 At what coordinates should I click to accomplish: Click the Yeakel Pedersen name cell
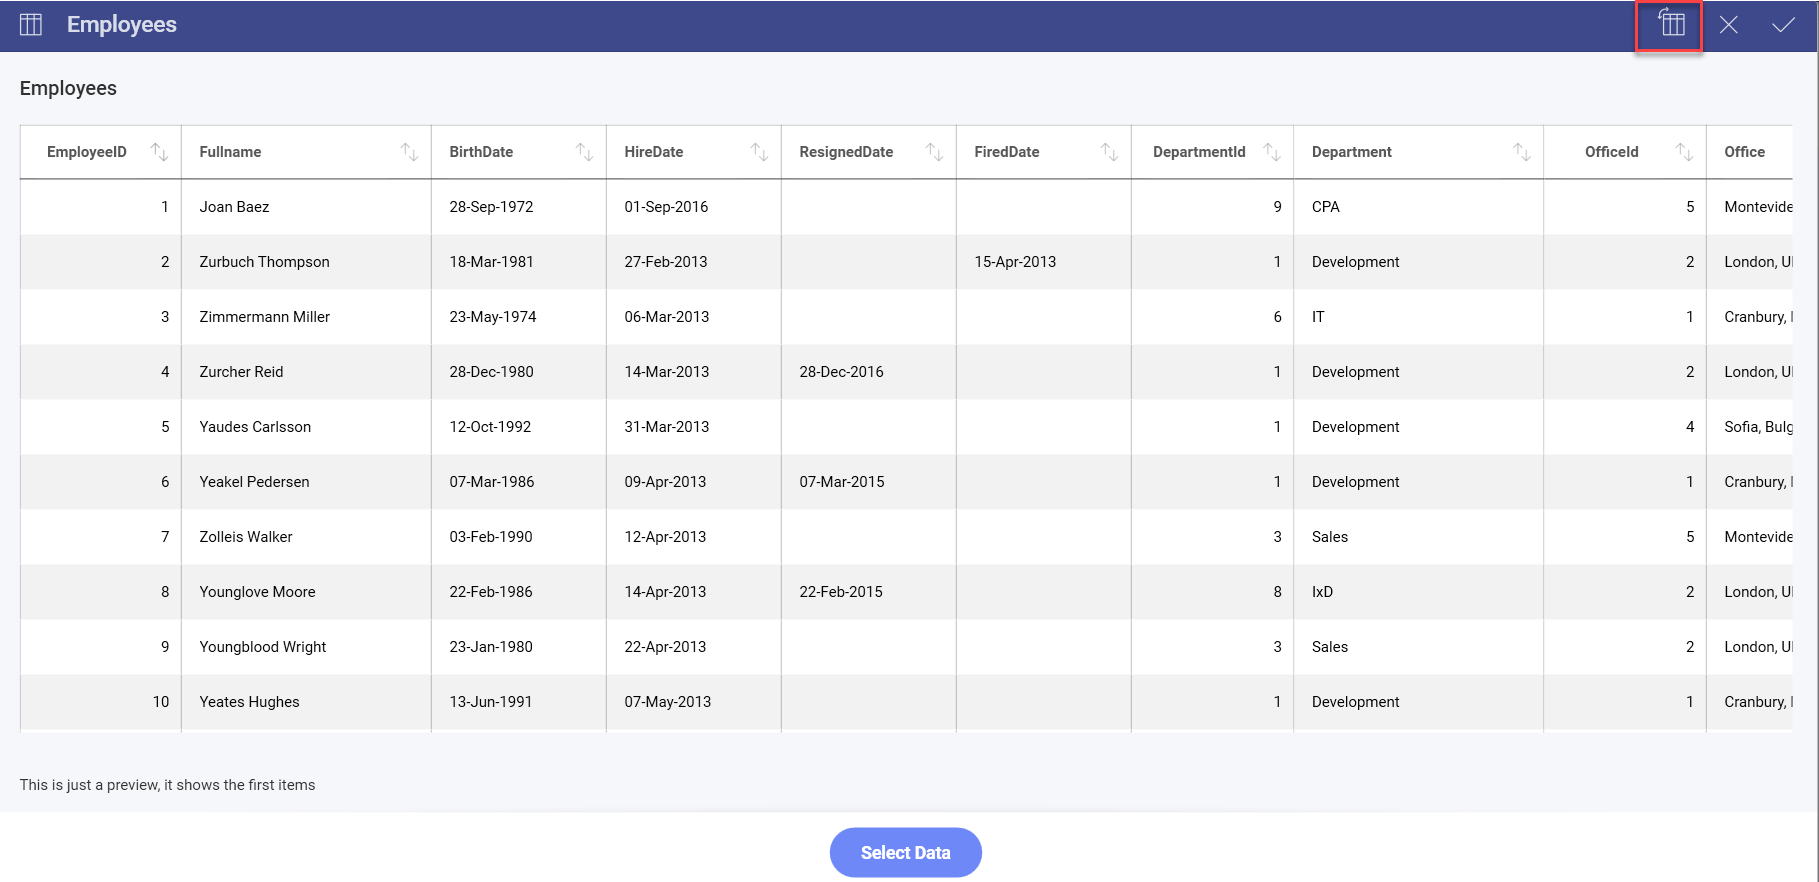click(x=306, y=482)
